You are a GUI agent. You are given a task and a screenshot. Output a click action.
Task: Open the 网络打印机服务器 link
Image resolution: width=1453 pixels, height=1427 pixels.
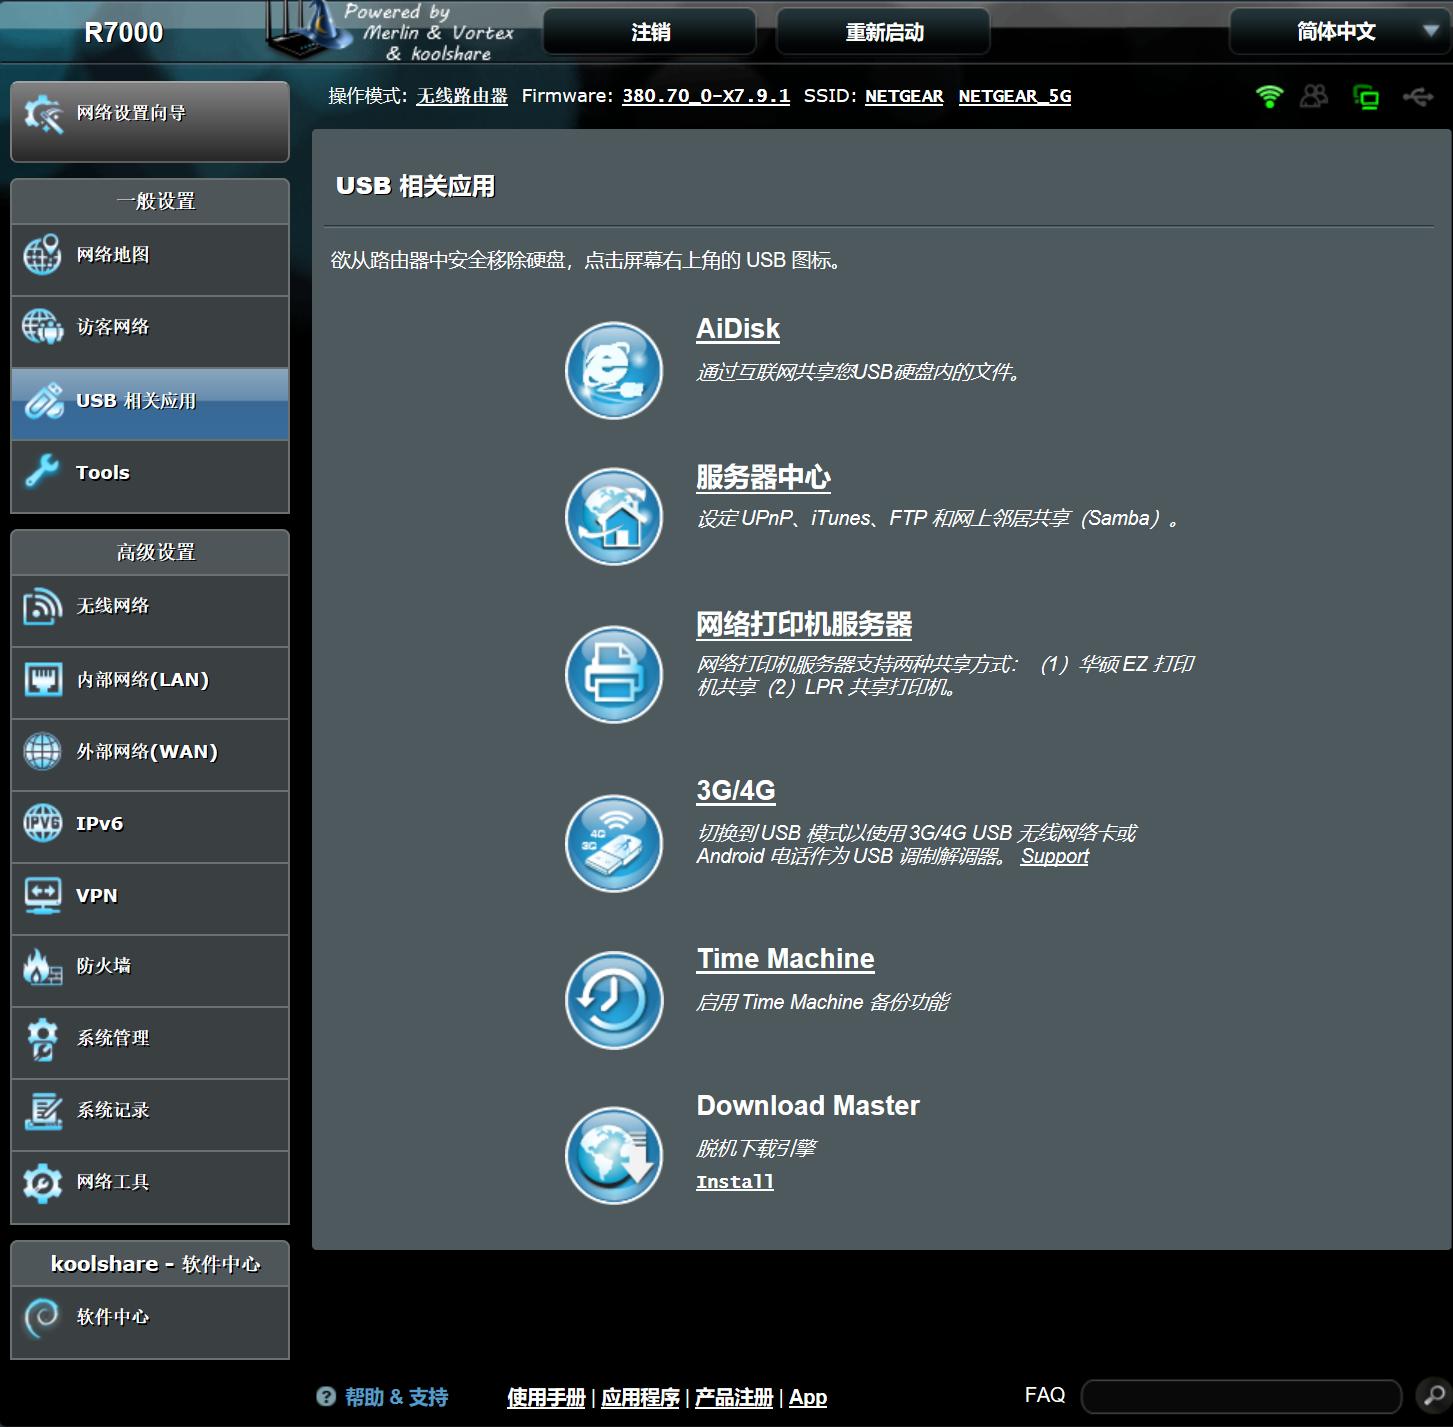pos(804,624)
